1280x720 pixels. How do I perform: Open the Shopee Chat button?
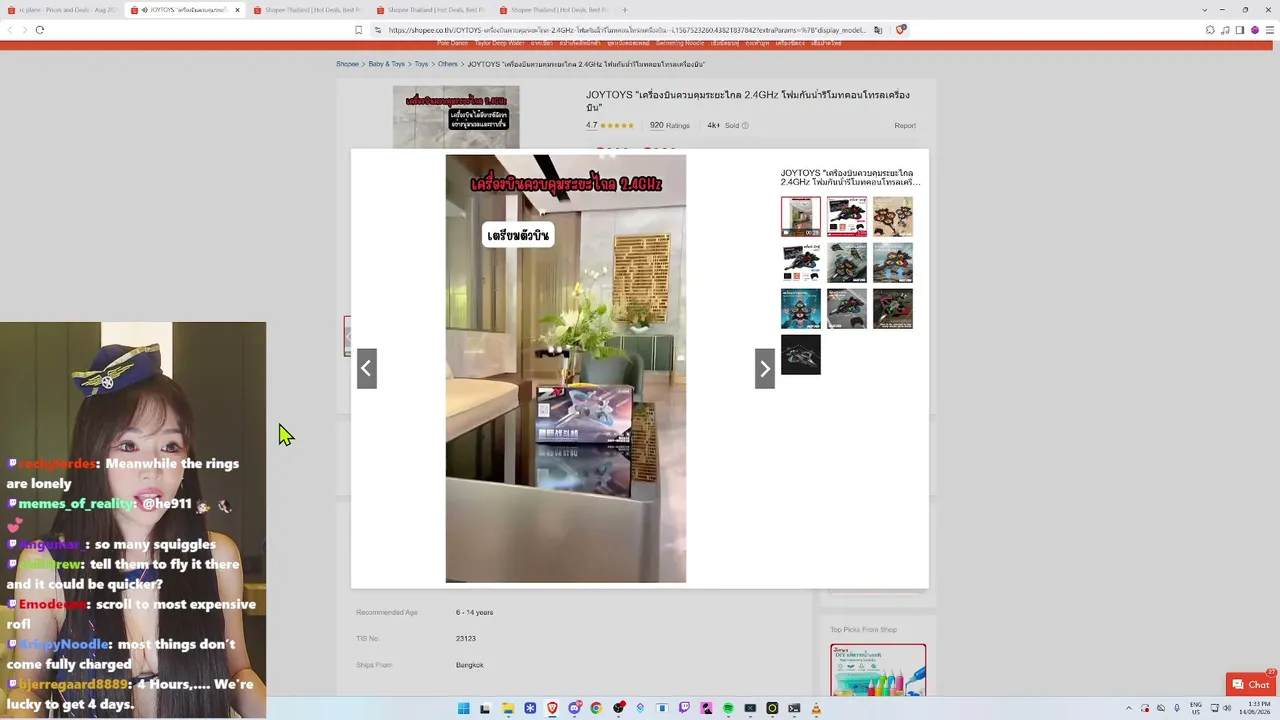(1251, 685)
